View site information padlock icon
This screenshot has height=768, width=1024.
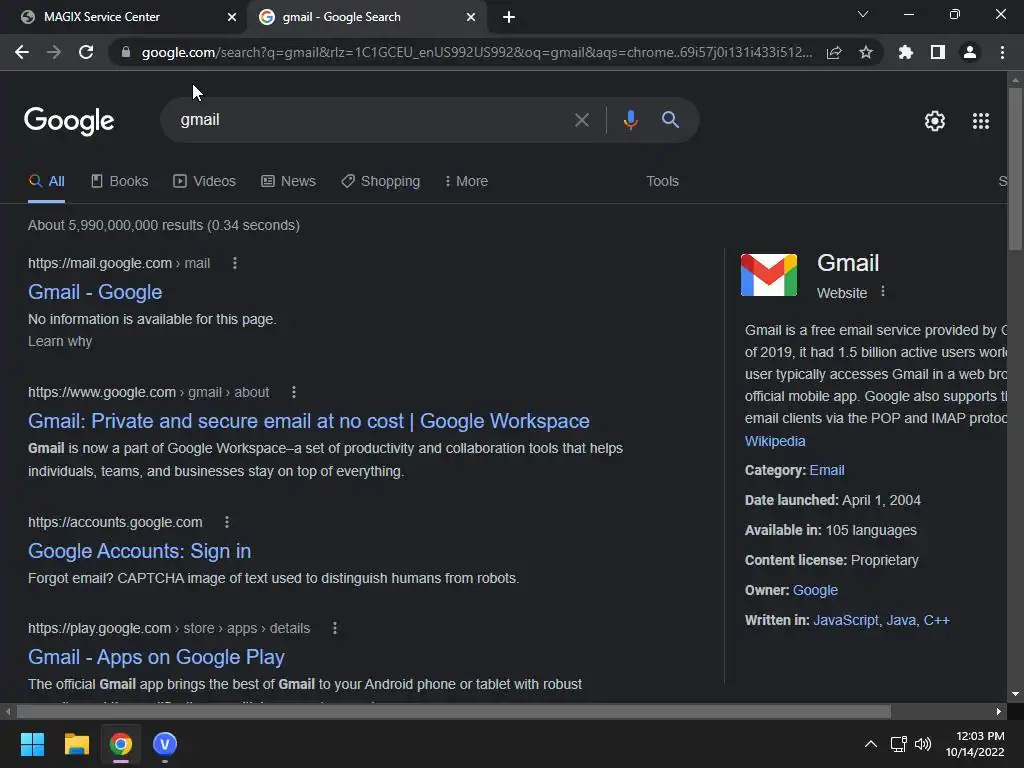(125, 52)
